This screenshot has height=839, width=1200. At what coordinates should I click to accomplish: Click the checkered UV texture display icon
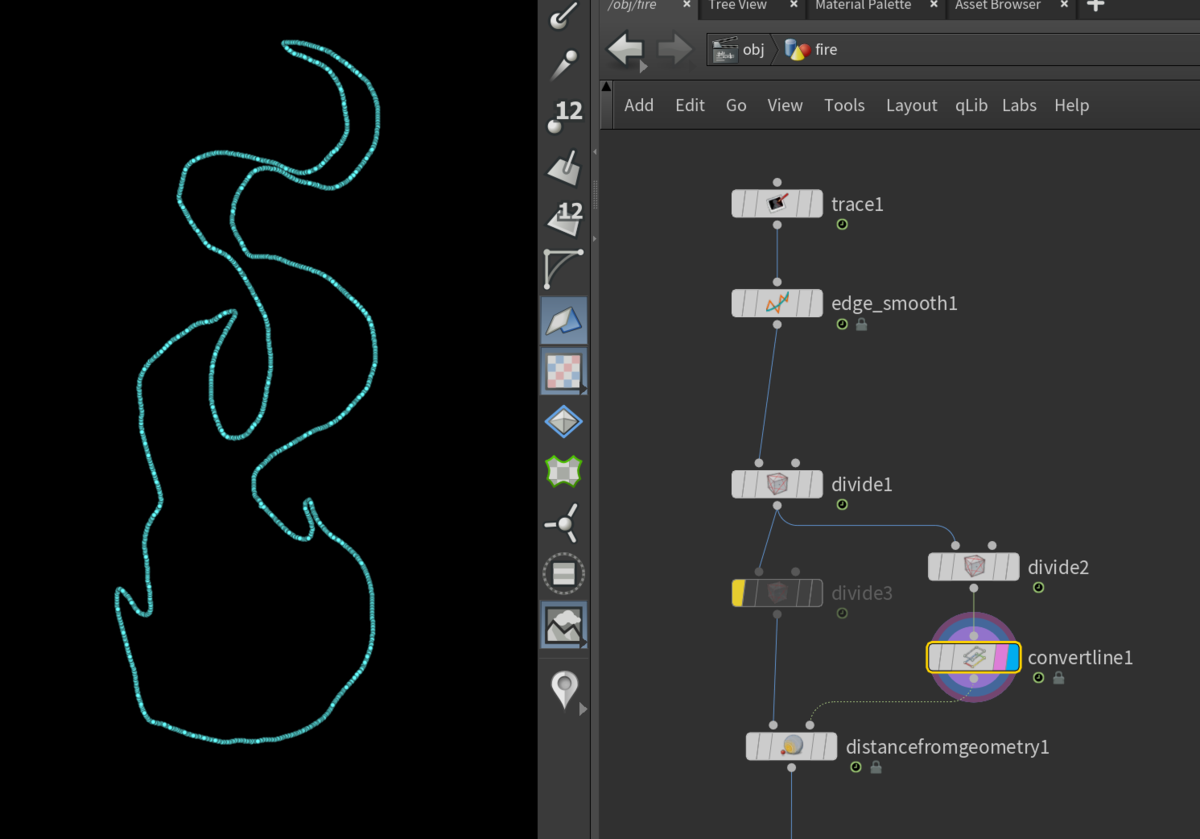563,371
